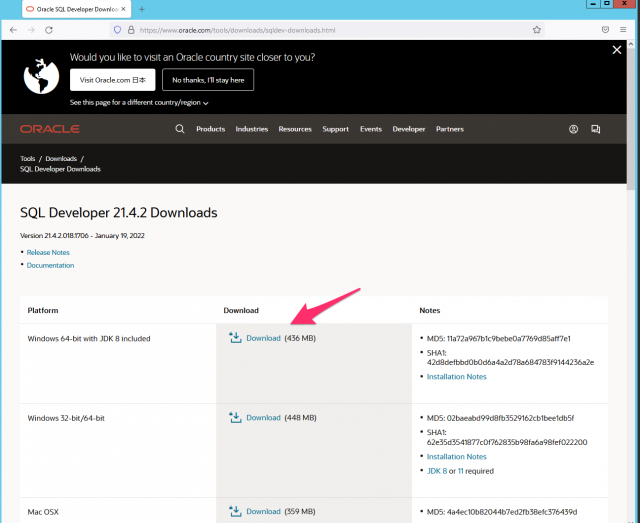The image size is (640, 523).
Task: Select 'Windows 64-bit with JDK 8 included' text
Action: (x=89, y=338)
